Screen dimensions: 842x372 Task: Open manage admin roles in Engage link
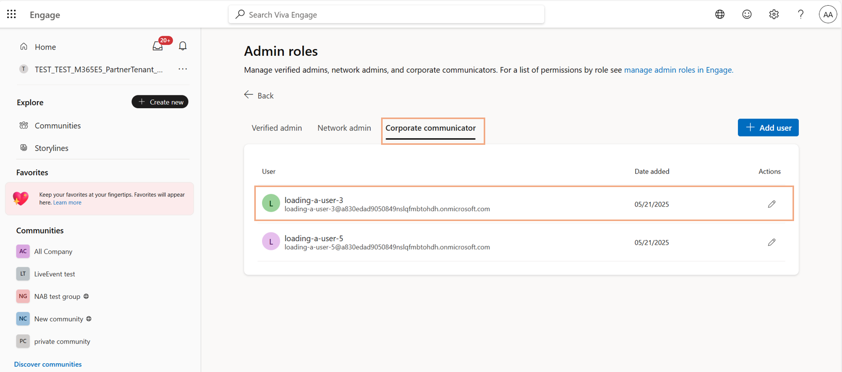(678, 70)
